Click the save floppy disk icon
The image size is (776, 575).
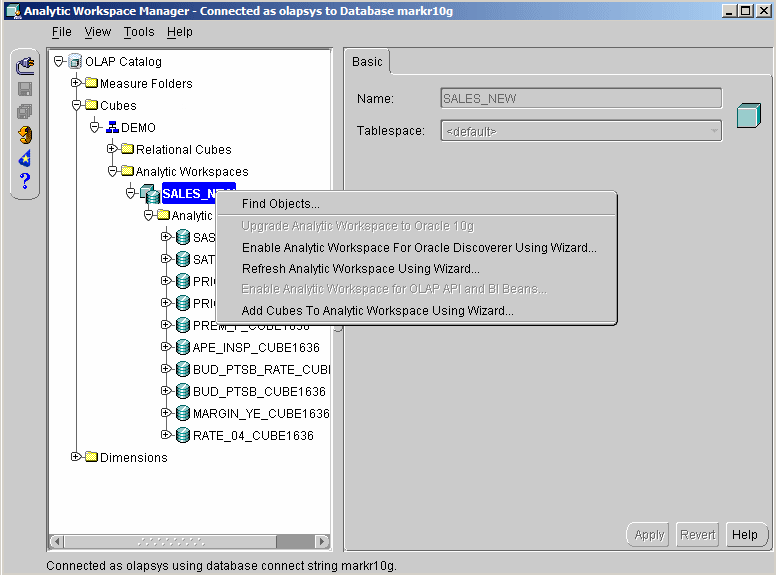25,89
